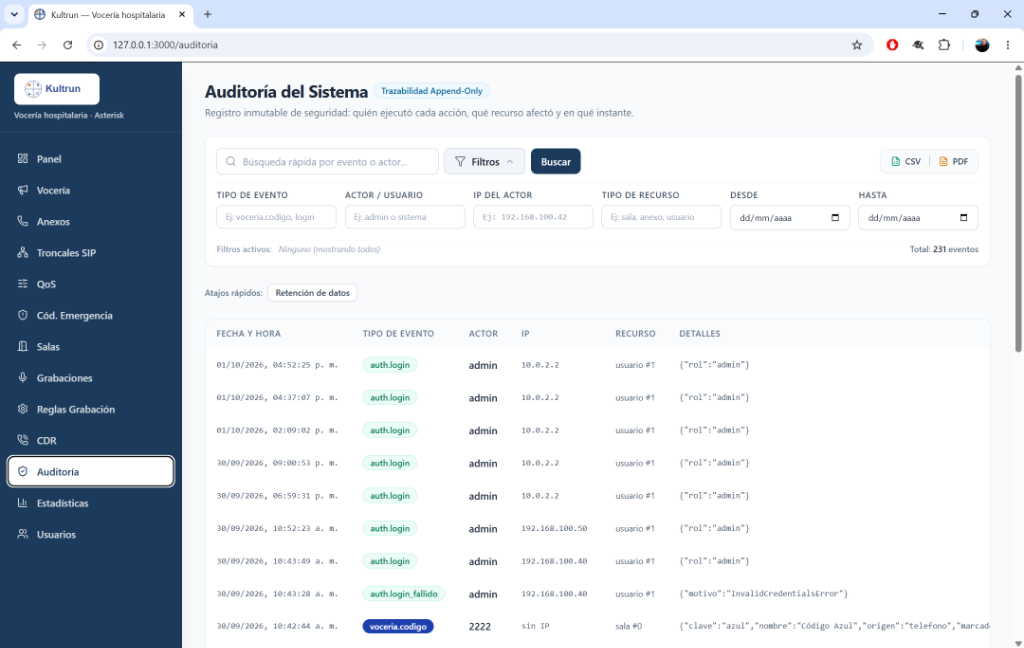Click the CDR call icon
The image size is (1024, 648).
(x=23, y=440)
